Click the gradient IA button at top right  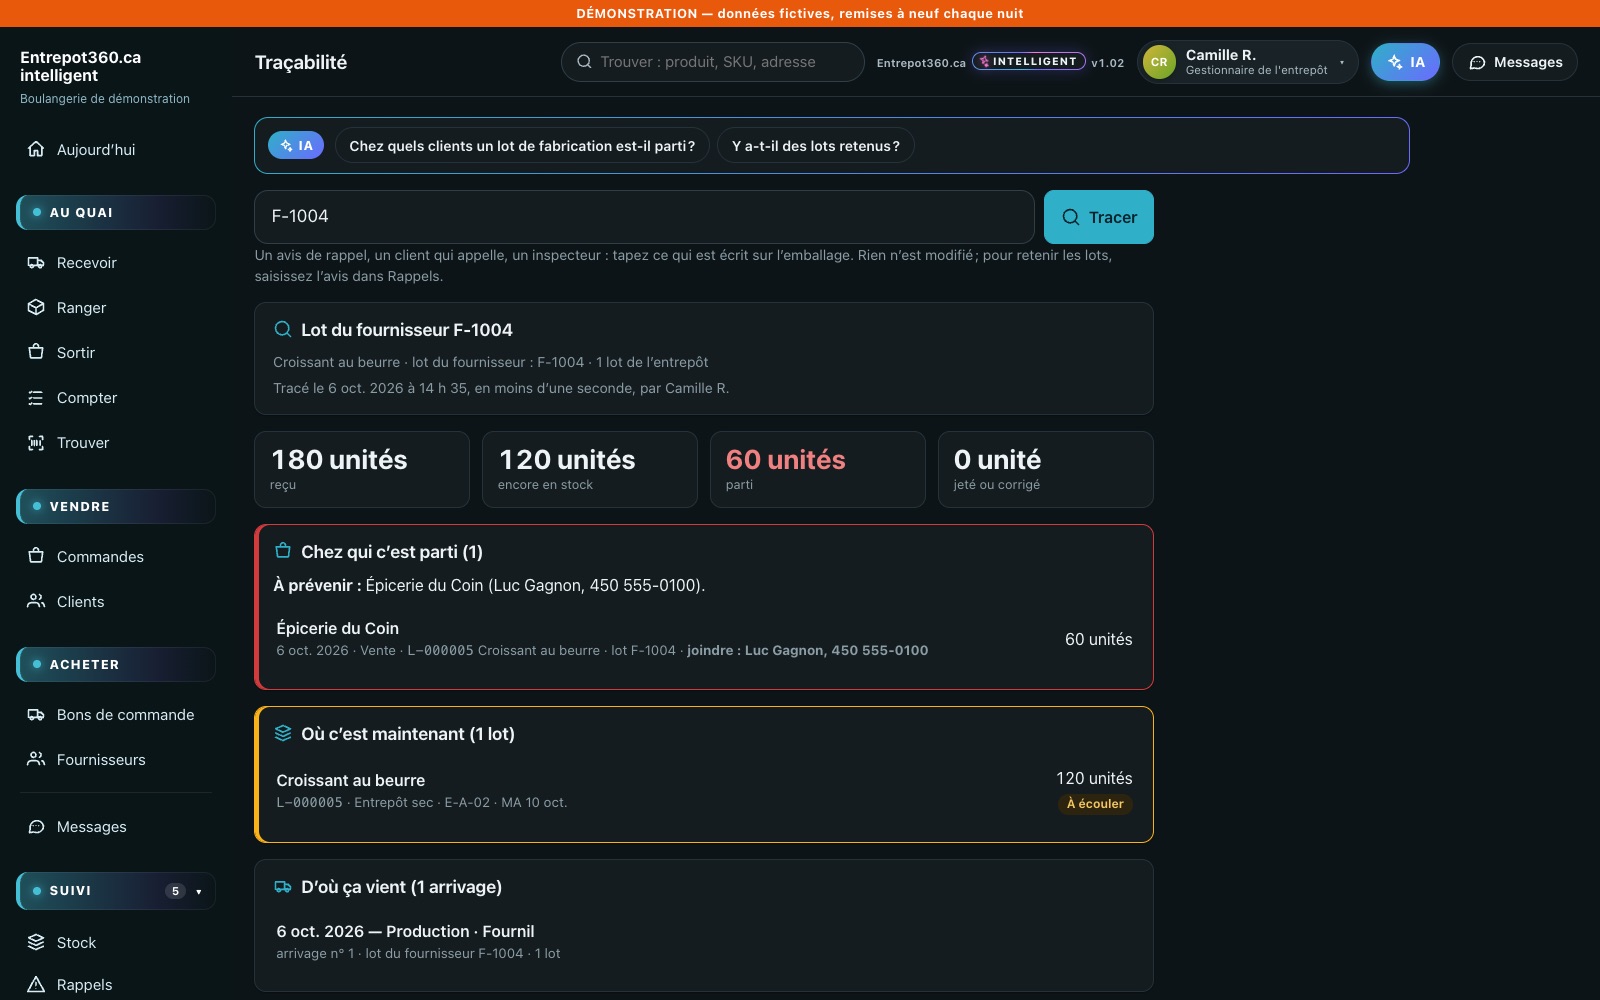point(1405,62)
